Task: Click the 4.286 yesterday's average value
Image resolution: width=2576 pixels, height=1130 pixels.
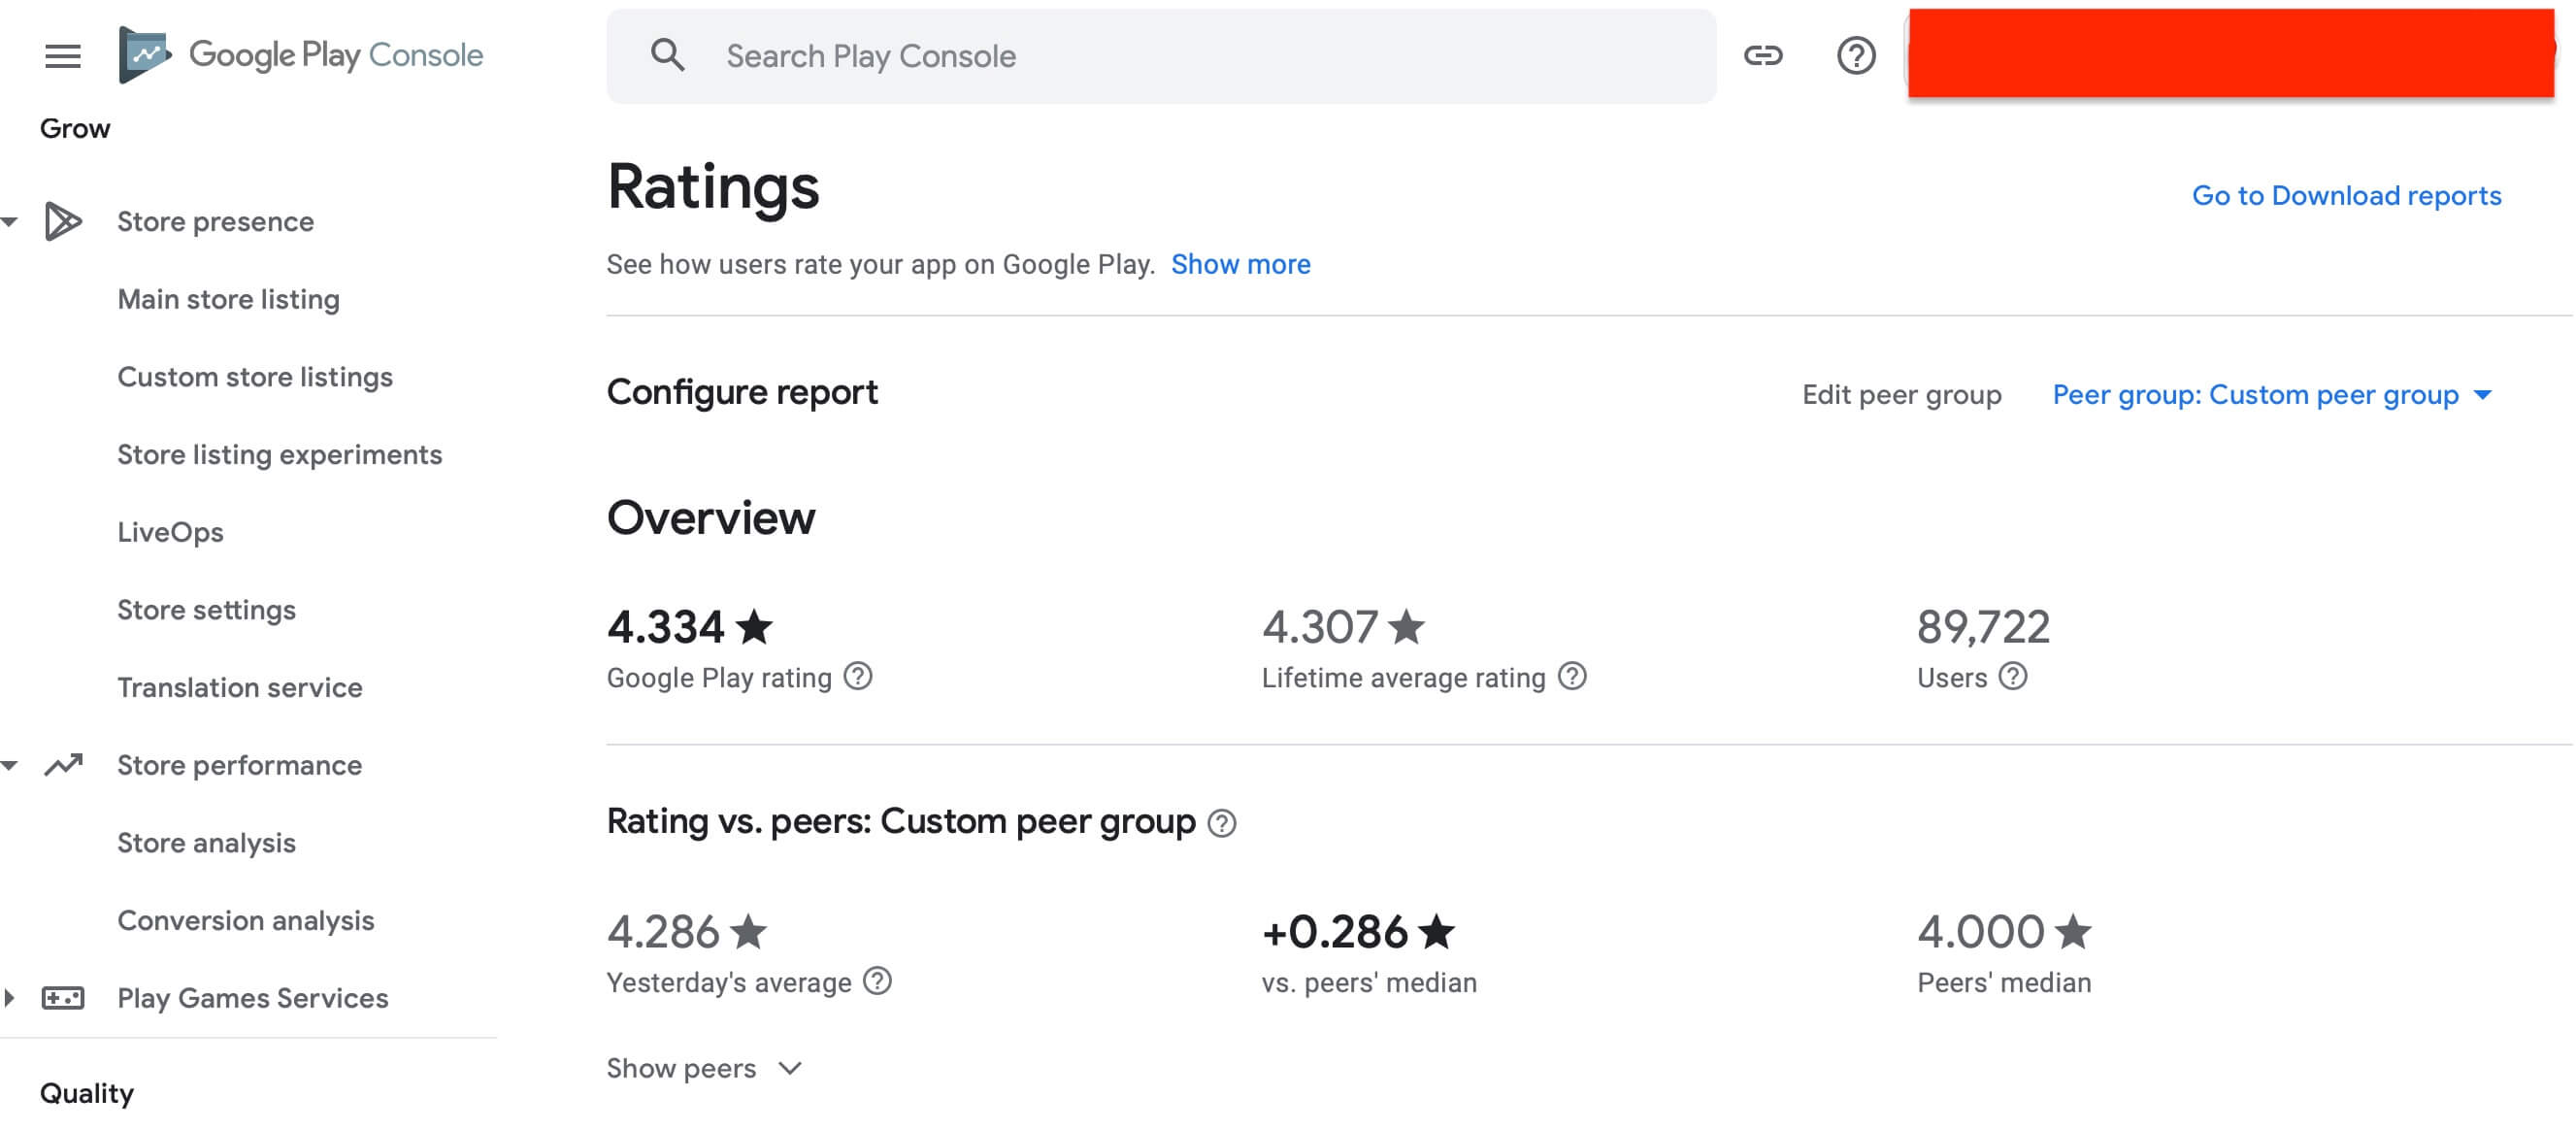Action: (x=687, y=932)
